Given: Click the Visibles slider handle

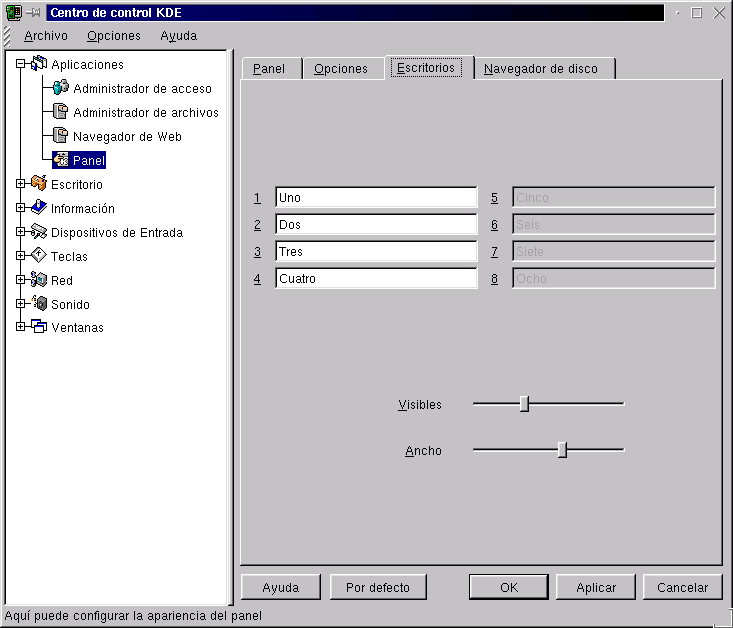Looking at the screenshot, I should 524,404.
